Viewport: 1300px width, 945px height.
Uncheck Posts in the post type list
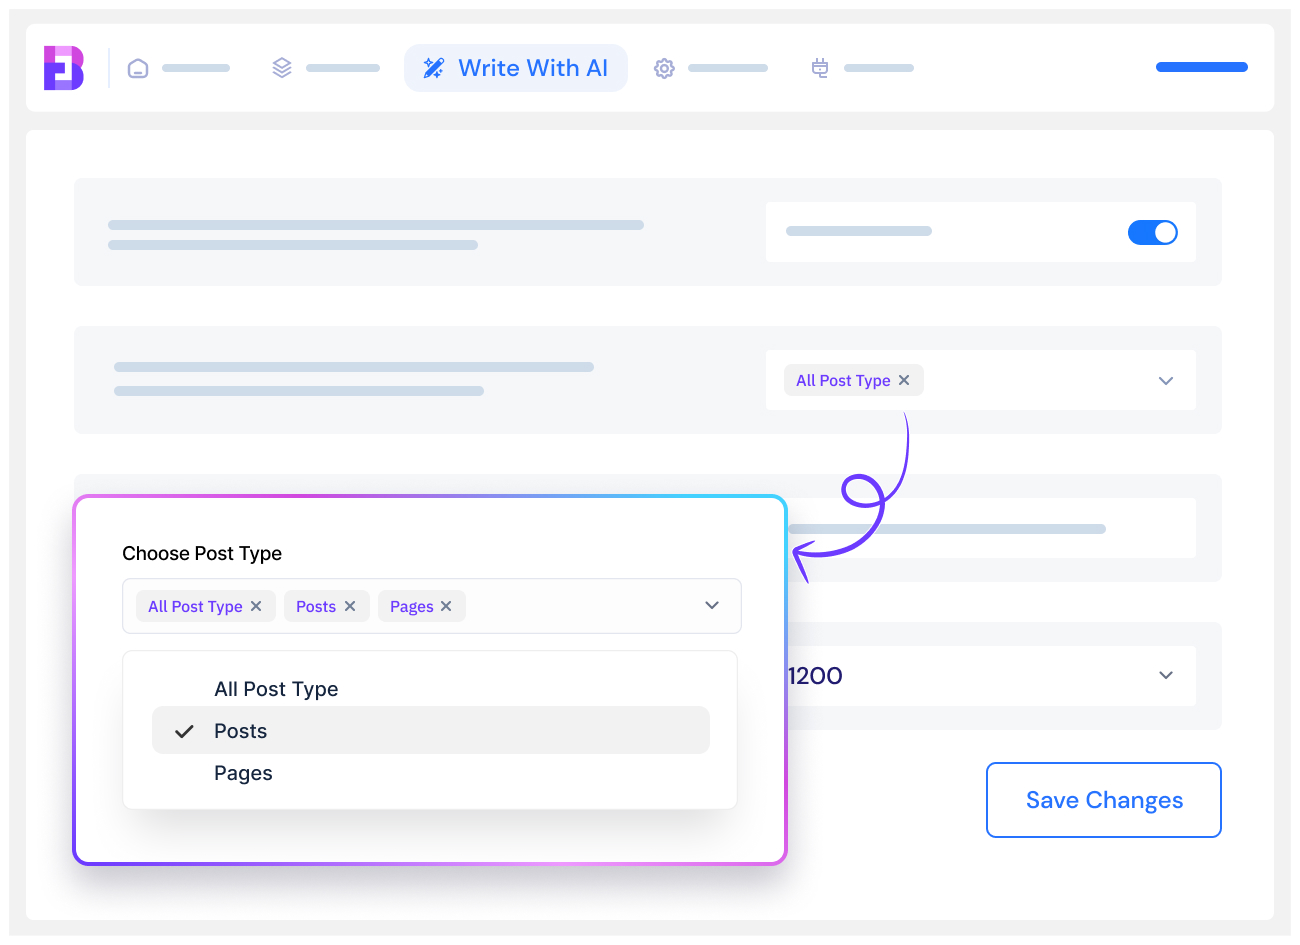coord(240,730)
